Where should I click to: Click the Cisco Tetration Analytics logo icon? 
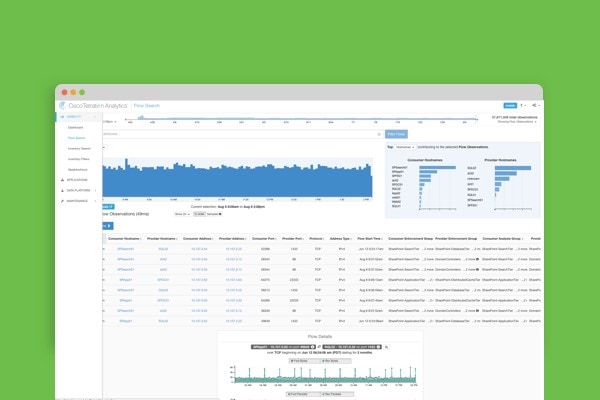pyautogui.click(x=62, y=105)
